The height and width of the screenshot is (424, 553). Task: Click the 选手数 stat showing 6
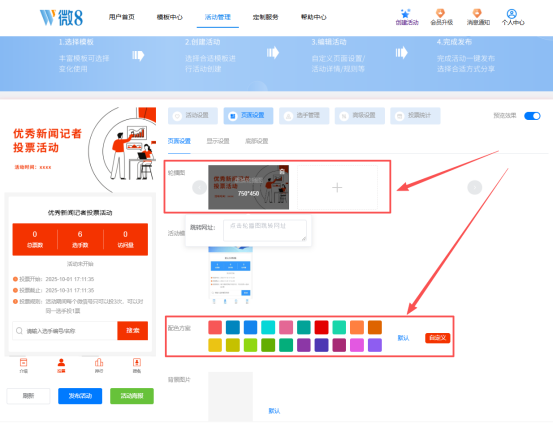(80, 239)
